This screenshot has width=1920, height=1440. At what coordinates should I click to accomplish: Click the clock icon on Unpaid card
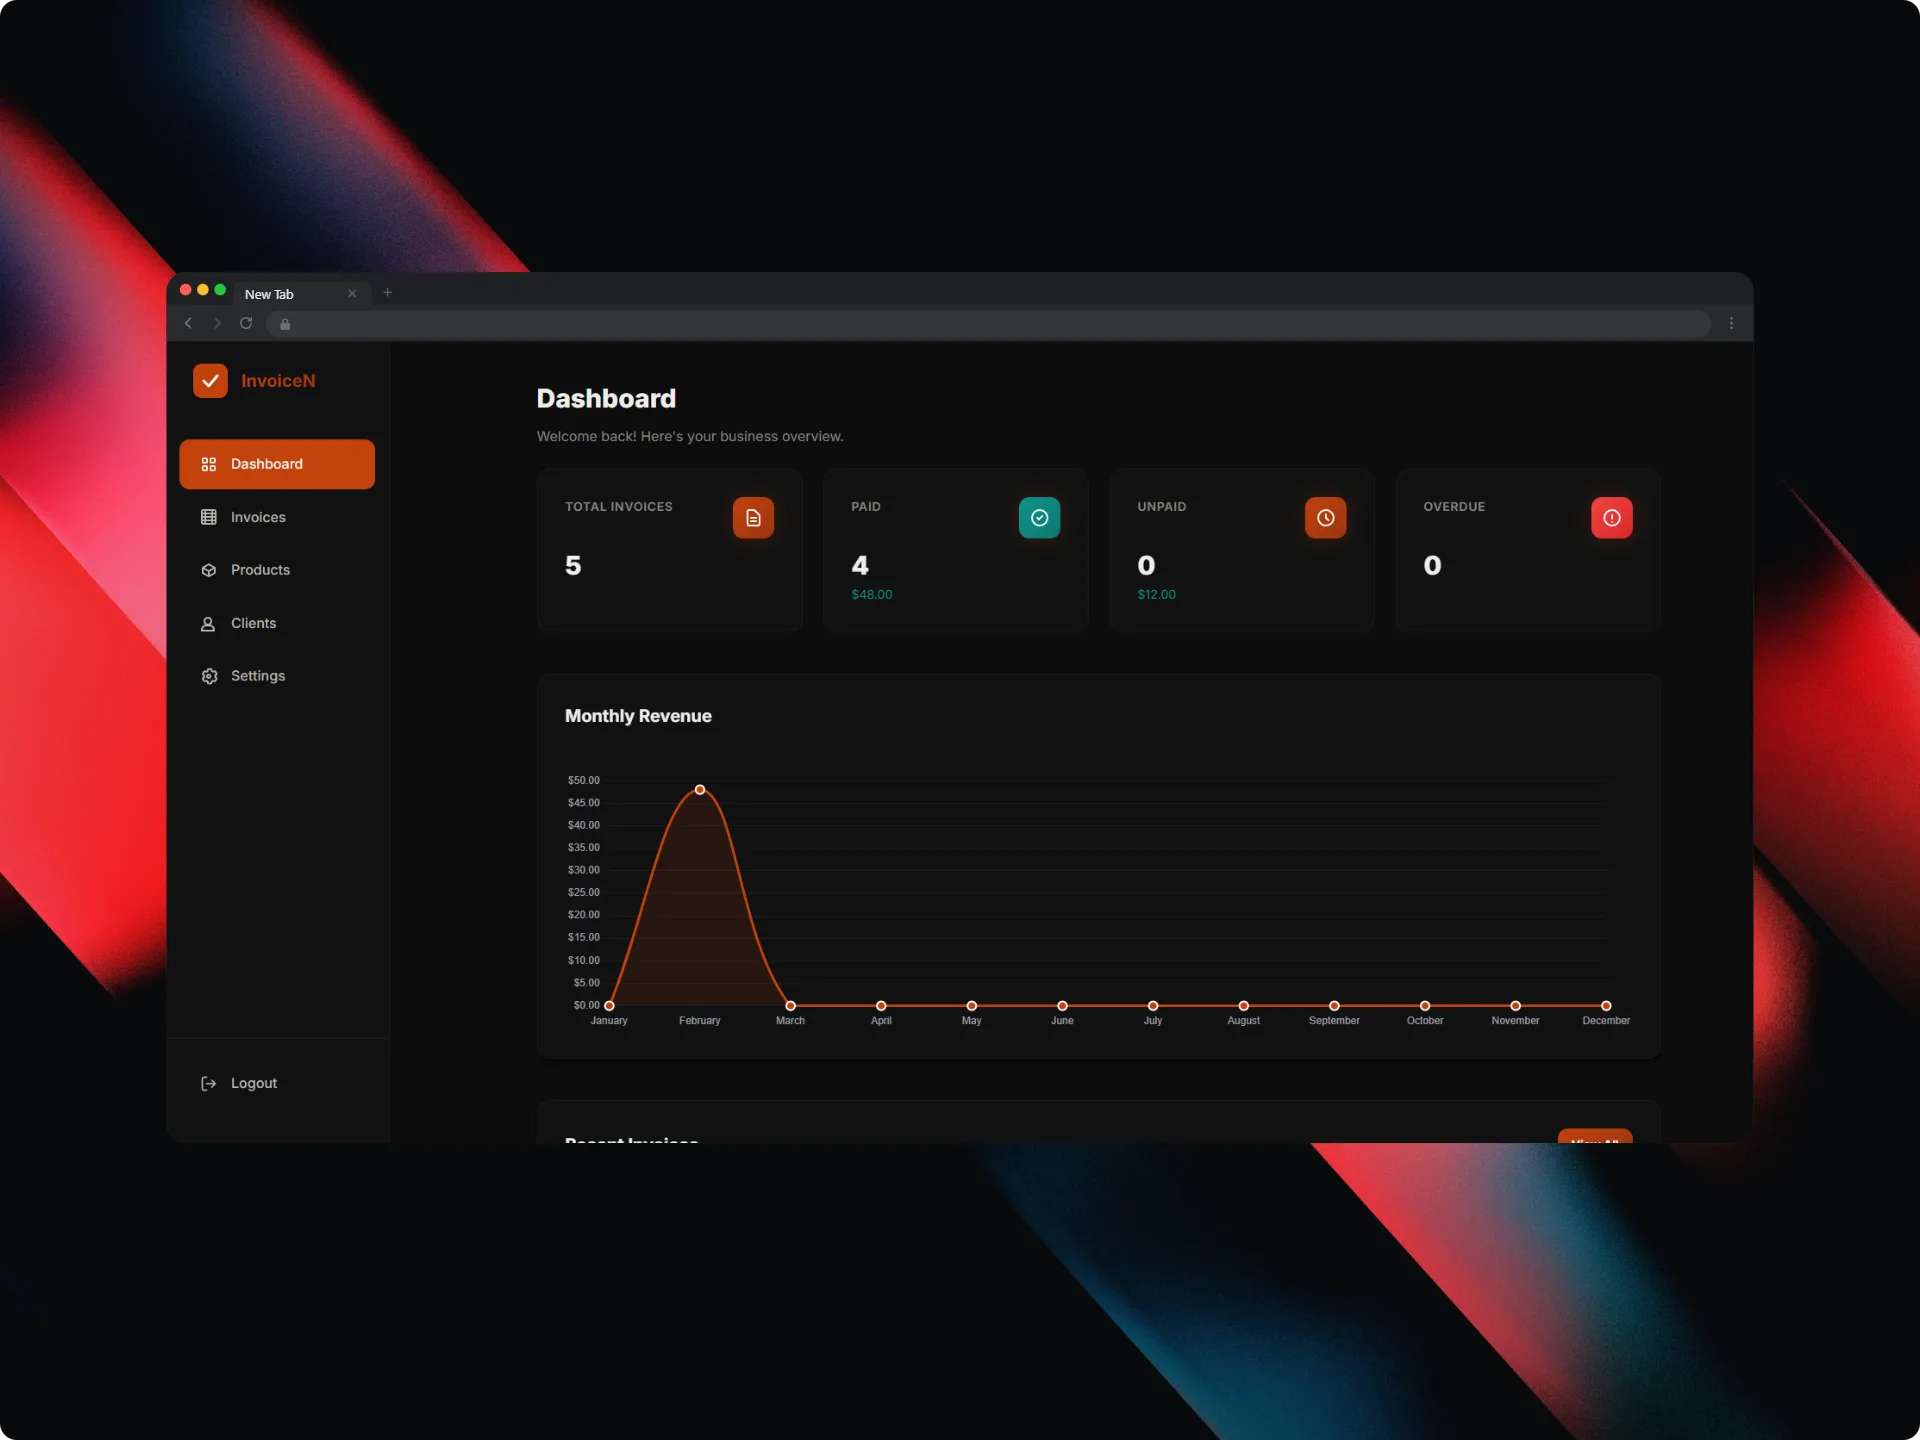click(x=1325, y=517)
